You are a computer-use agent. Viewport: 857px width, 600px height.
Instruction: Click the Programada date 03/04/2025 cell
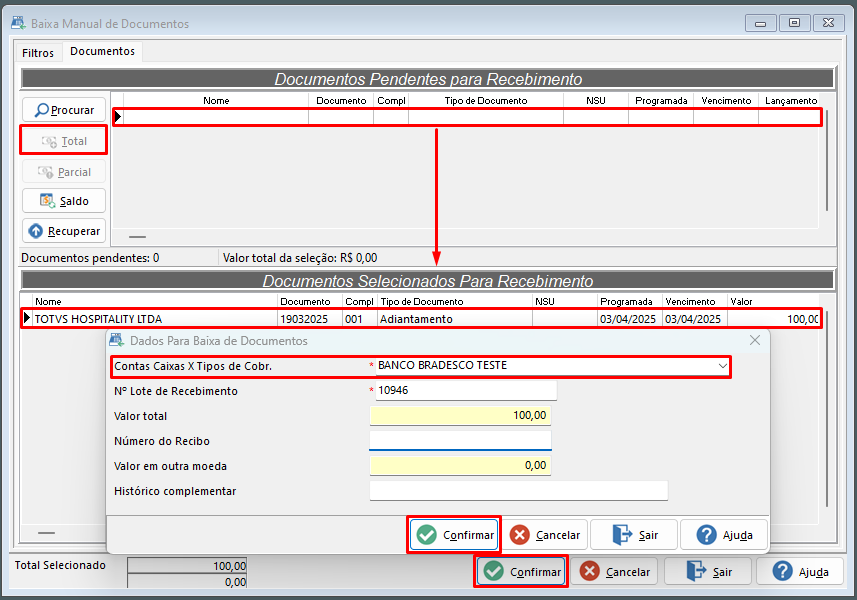tap(630, 319)
